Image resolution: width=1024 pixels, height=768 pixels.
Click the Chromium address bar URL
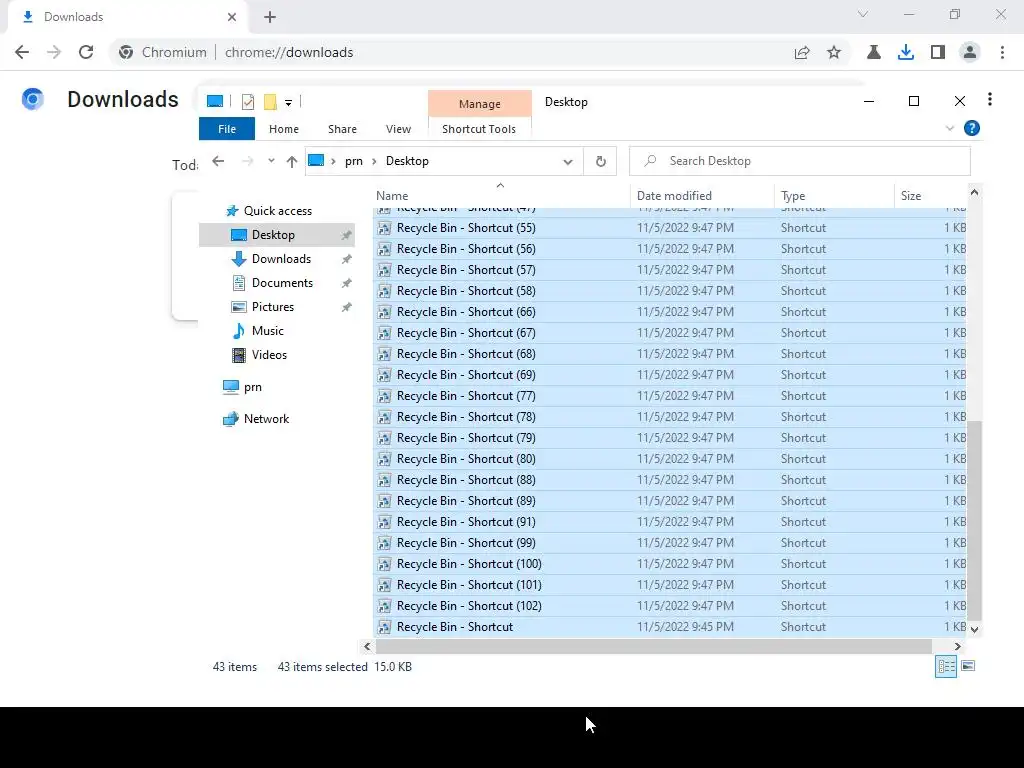point(289,52)
